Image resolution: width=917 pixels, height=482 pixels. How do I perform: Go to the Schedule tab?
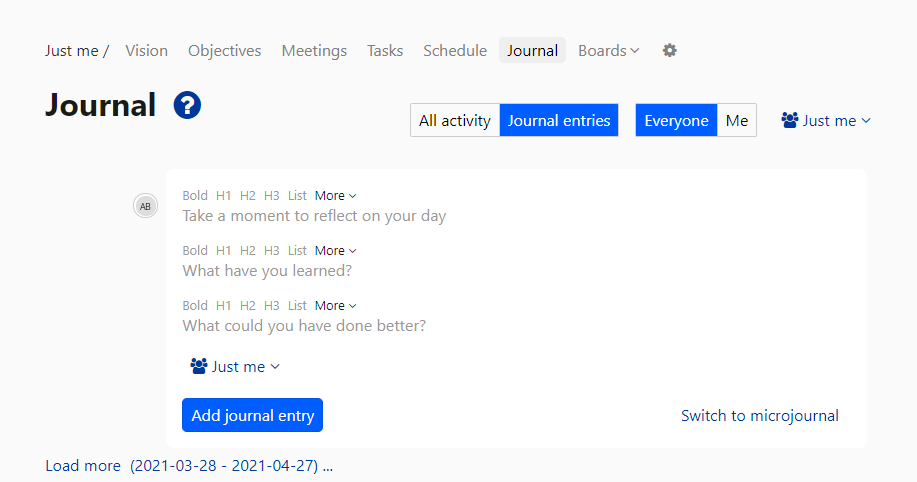tap(455, 50)
